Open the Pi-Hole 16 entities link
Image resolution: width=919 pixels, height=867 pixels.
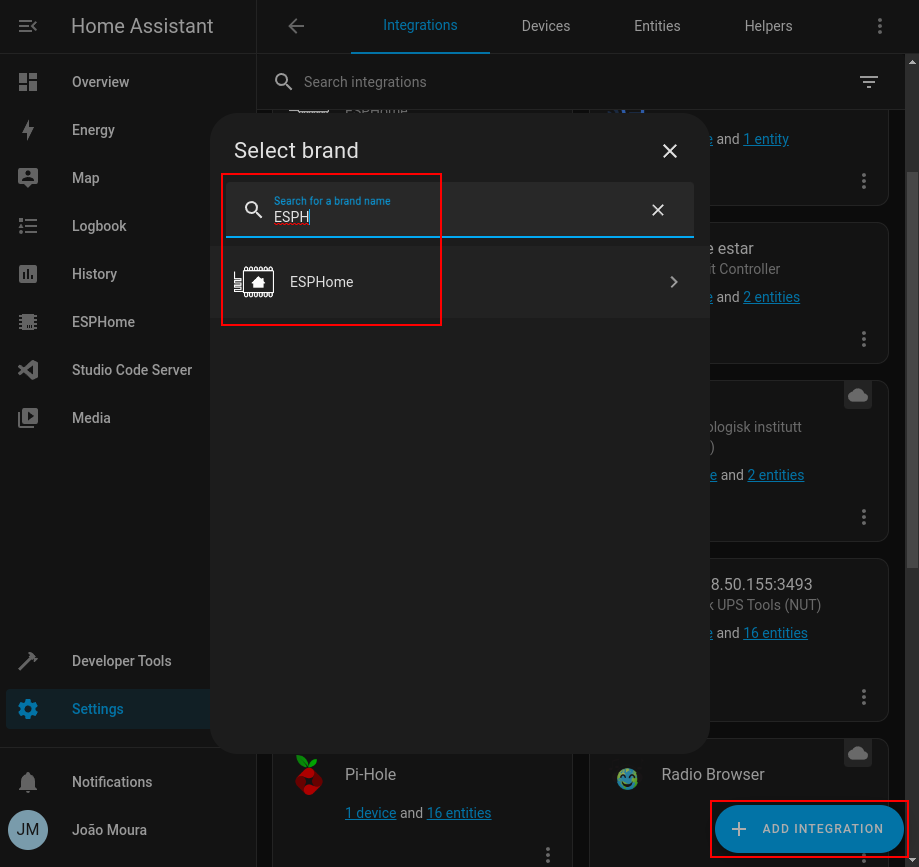click(459, 813)
